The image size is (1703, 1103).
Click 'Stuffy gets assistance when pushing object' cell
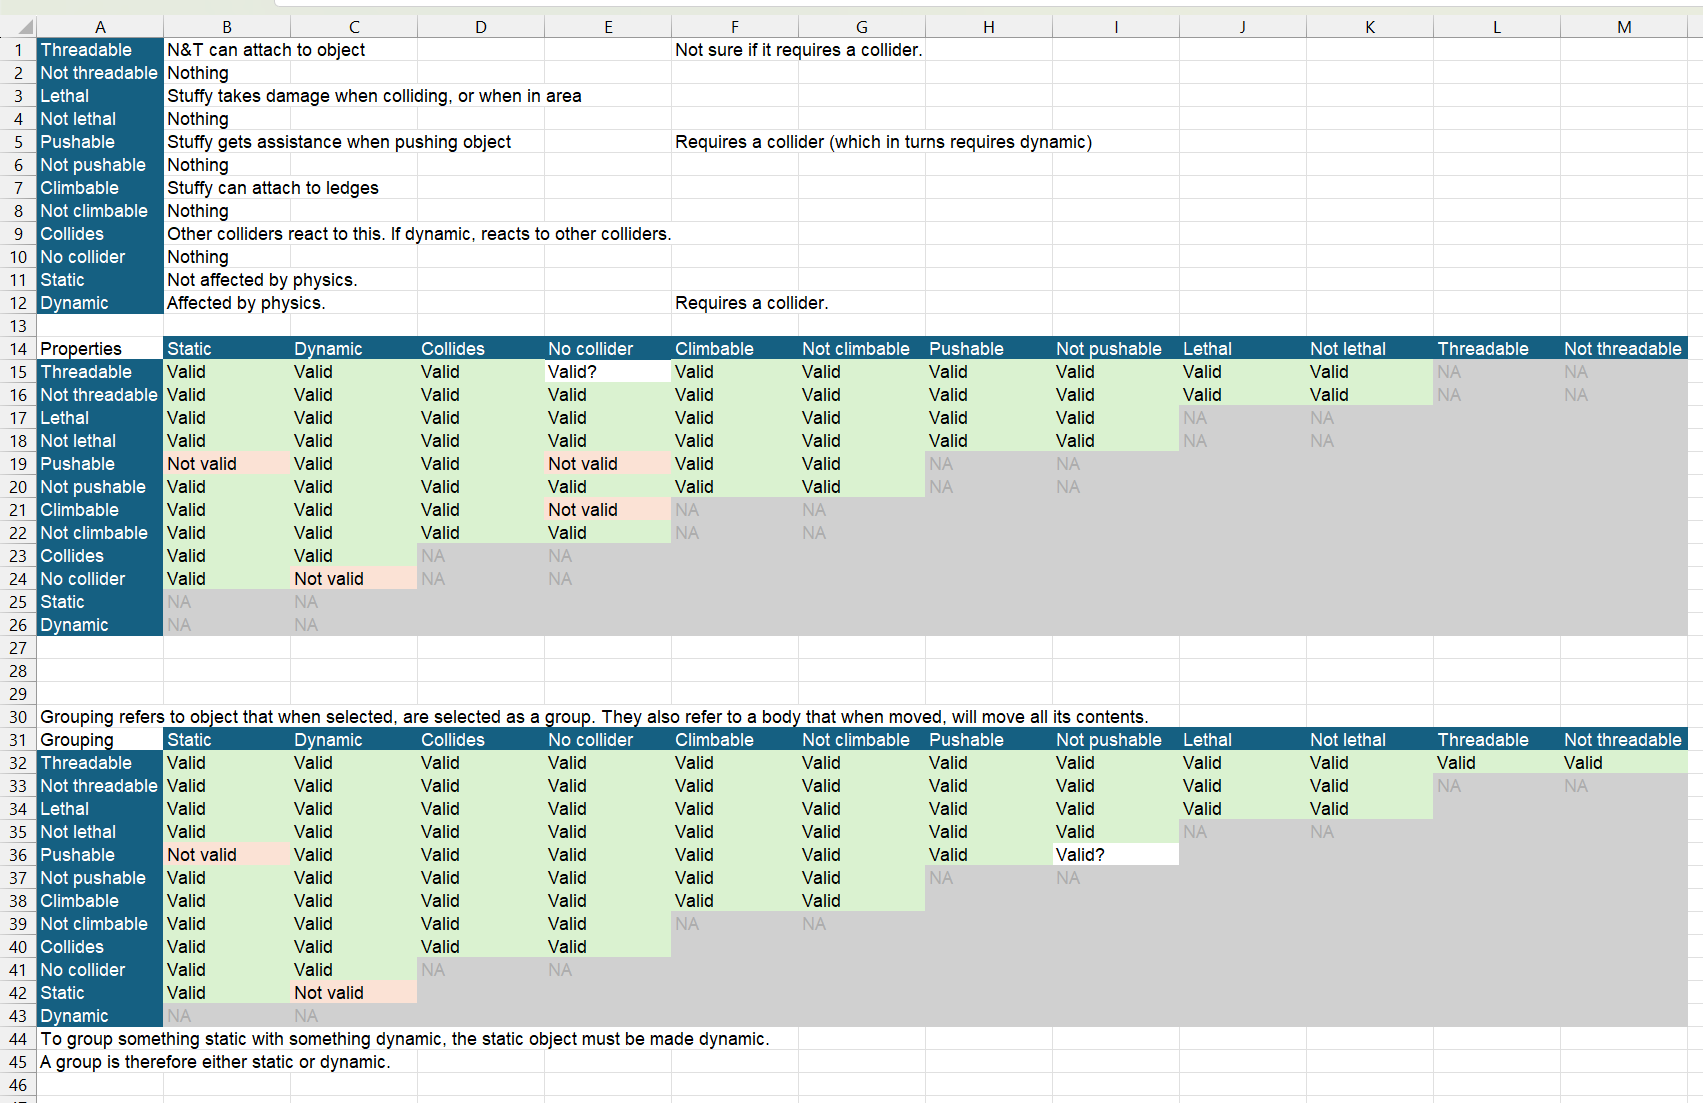point(339,142)
